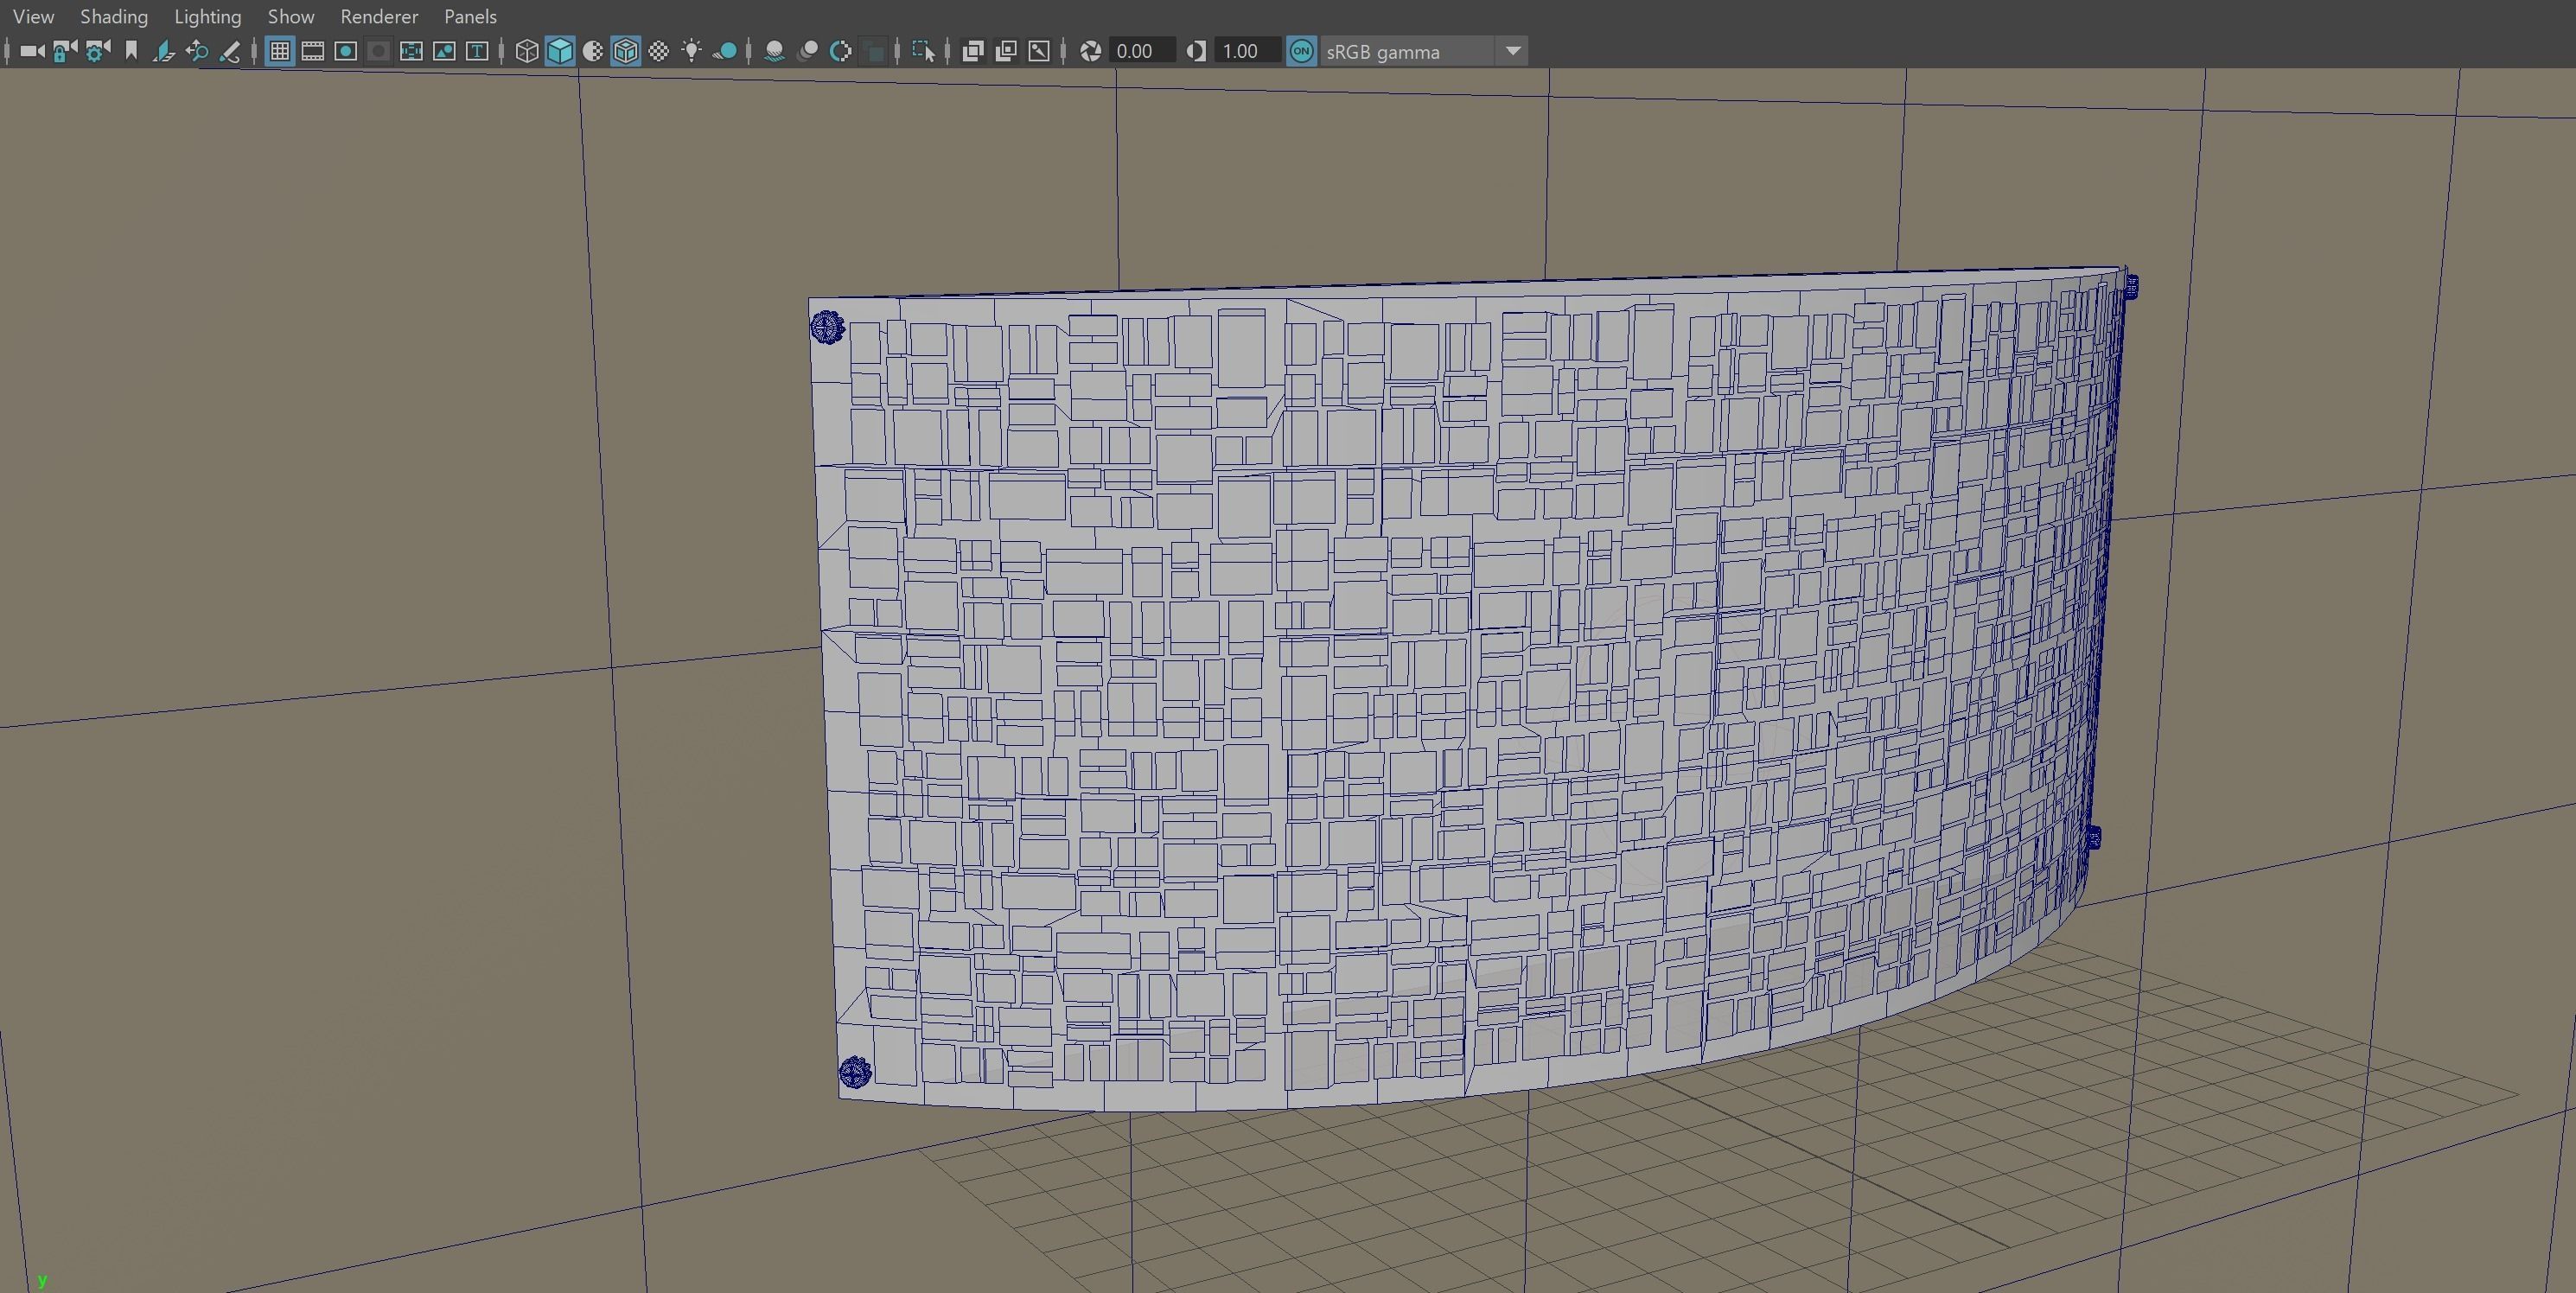Click the color management ON button

pyautogui.click(x=1301, y=51)
